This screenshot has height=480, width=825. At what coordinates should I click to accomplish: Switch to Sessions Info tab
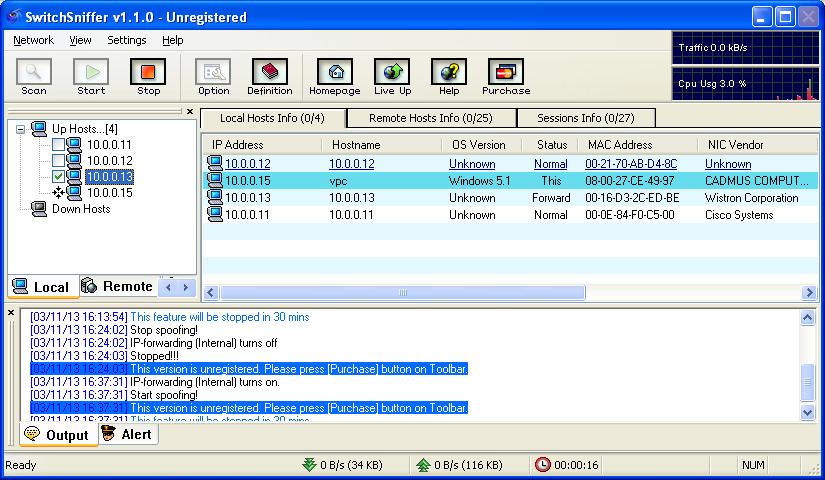tap(586, 118)
